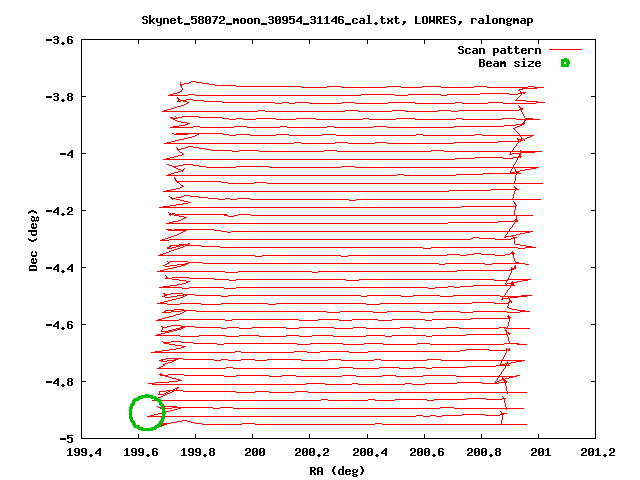Click the 201 RA tick label
640x480 pixels.
[540, 452]
